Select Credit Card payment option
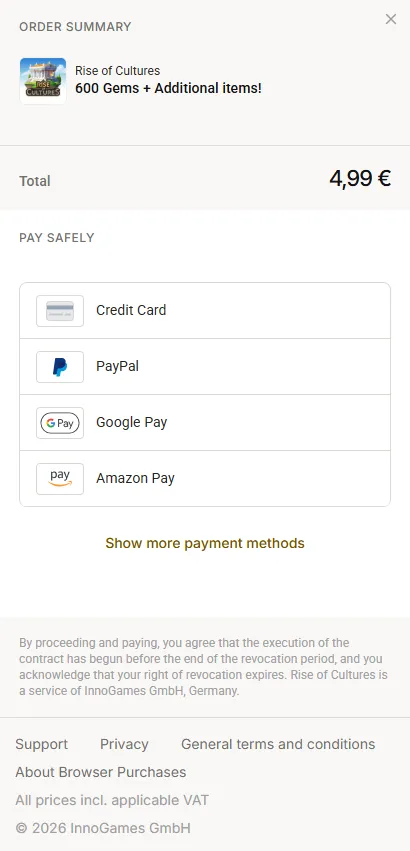 pos(205,311)
